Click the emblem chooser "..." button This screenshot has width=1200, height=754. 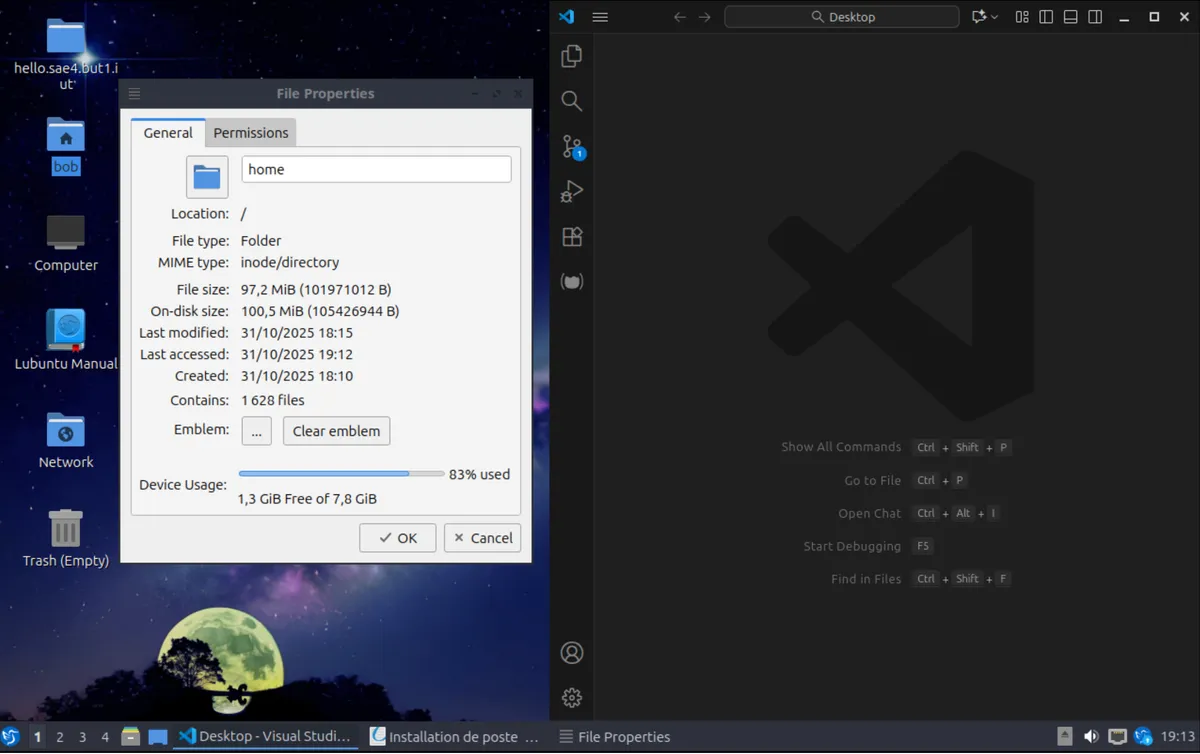256,431
